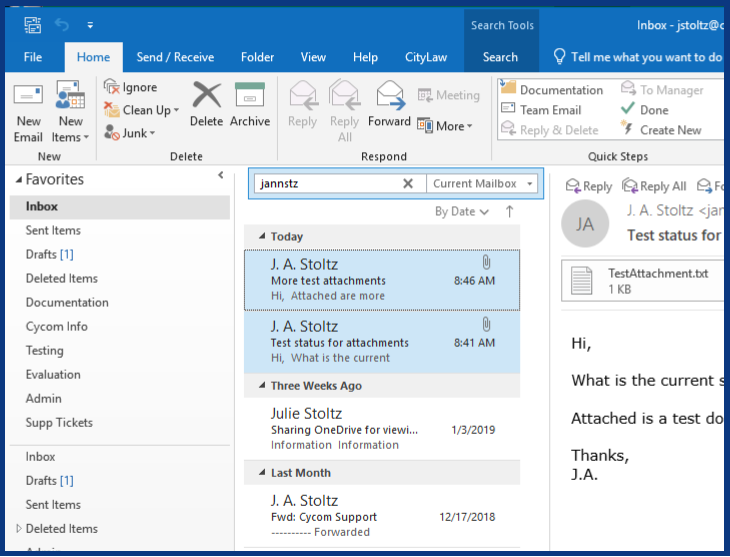This screenshot has width=730, height=557.
Task: Open the More test attachments email
Action: pos(382,280)
